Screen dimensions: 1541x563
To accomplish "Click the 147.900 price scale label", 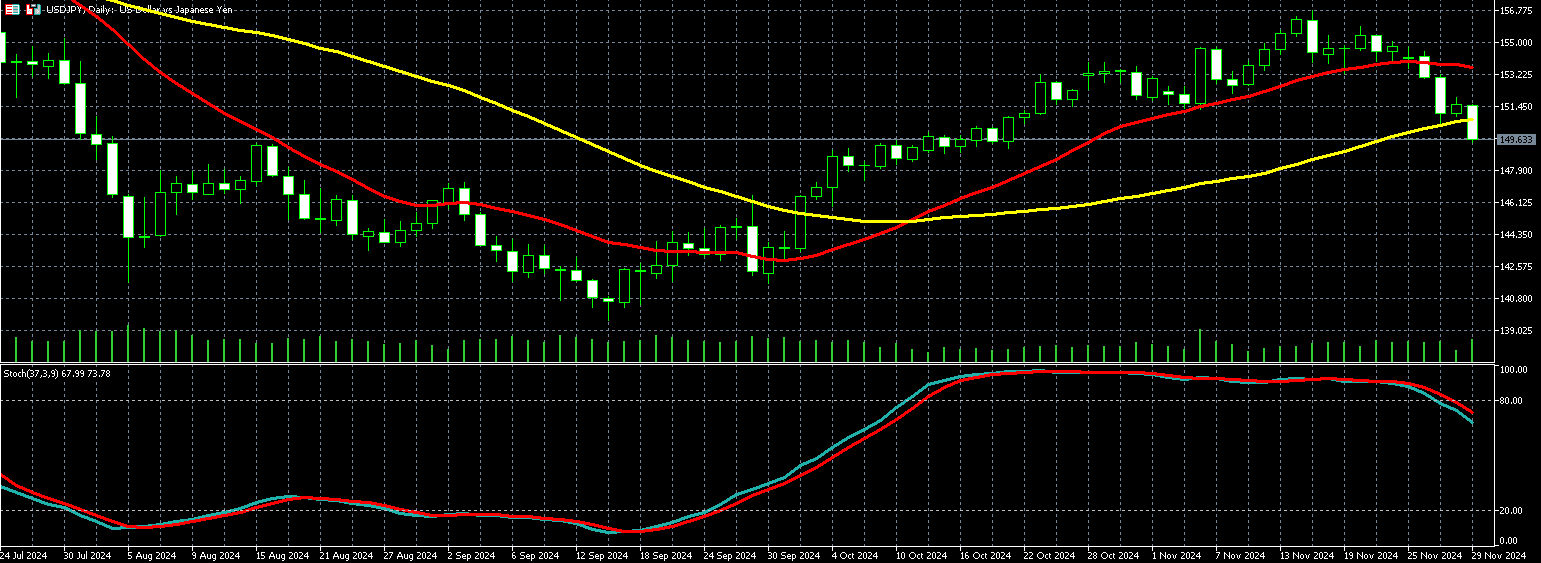I will click(x=1517, y=171).
